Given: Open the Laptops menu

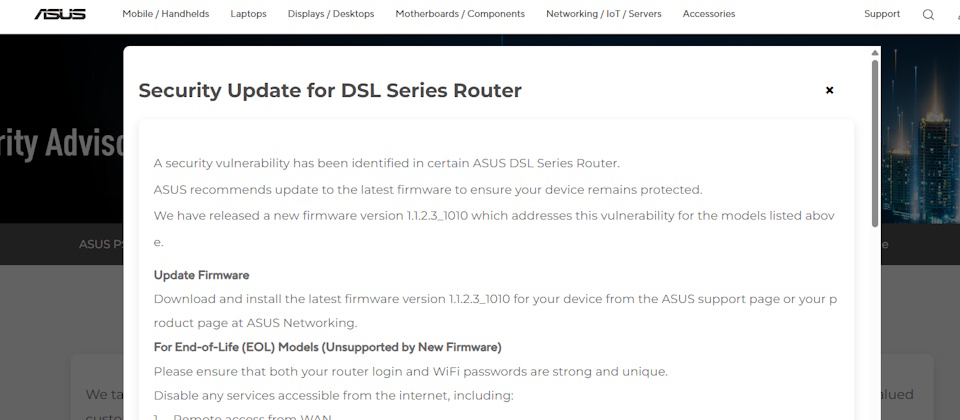Looking at the screenshot, I should [x=248, y=14].
